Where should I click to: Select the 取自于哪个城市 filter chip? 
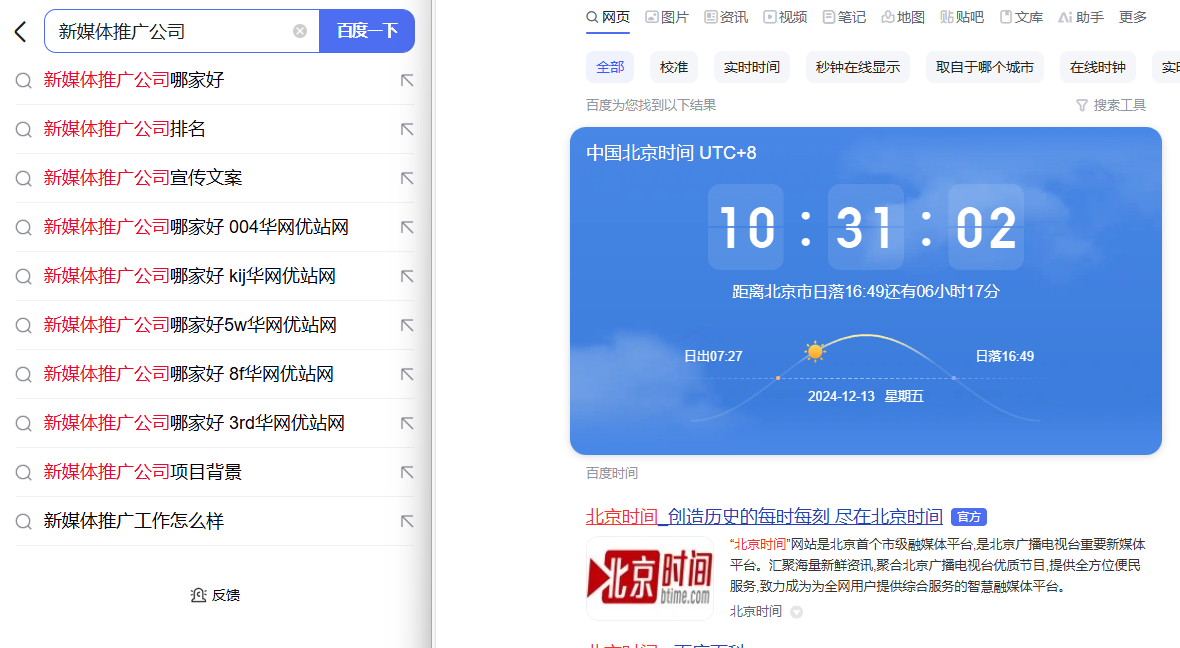[984, 67]
